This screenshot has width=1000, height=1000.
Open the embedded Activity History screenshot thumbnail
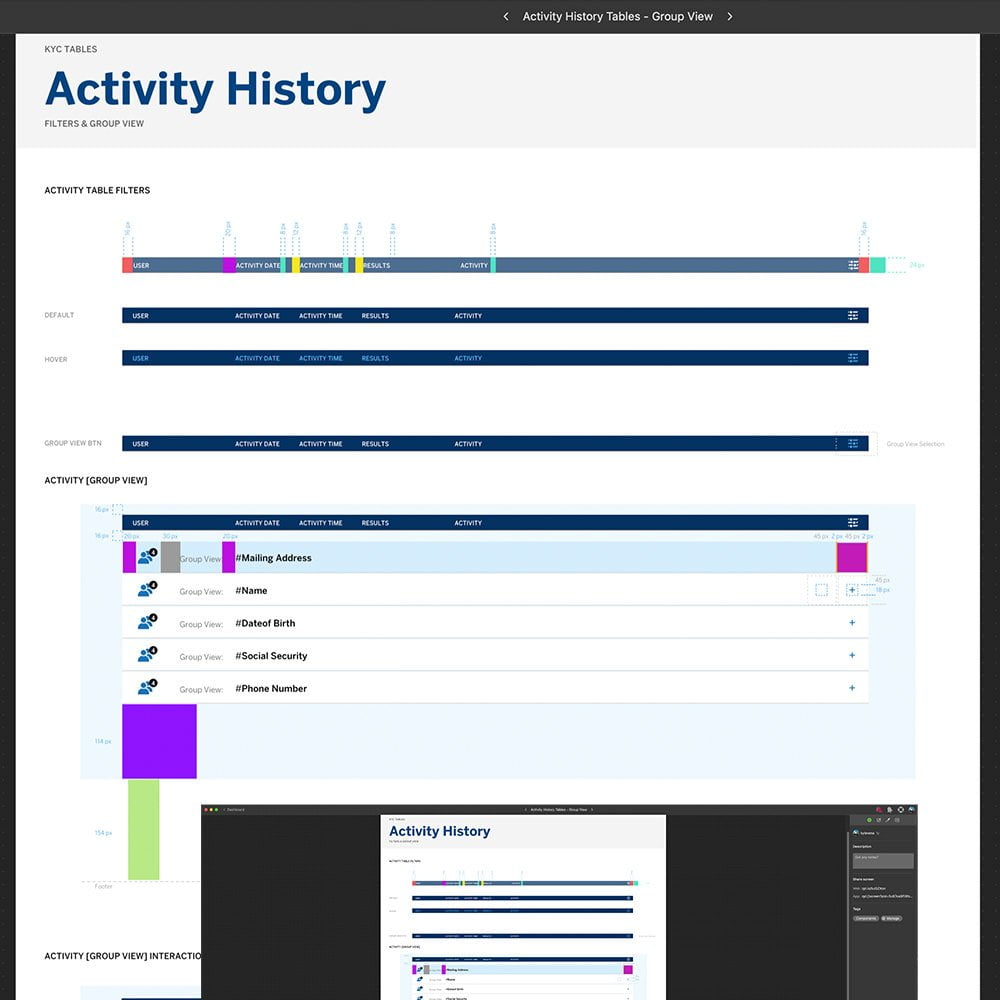tap(558, 902)
